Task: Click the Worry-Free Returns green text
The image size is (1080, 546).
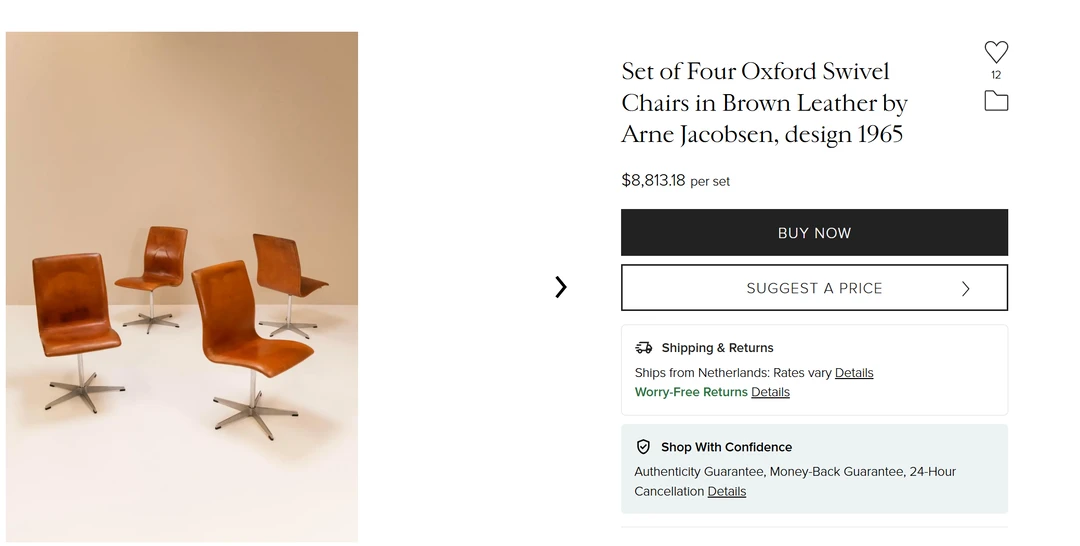Action: click(691, 392)
